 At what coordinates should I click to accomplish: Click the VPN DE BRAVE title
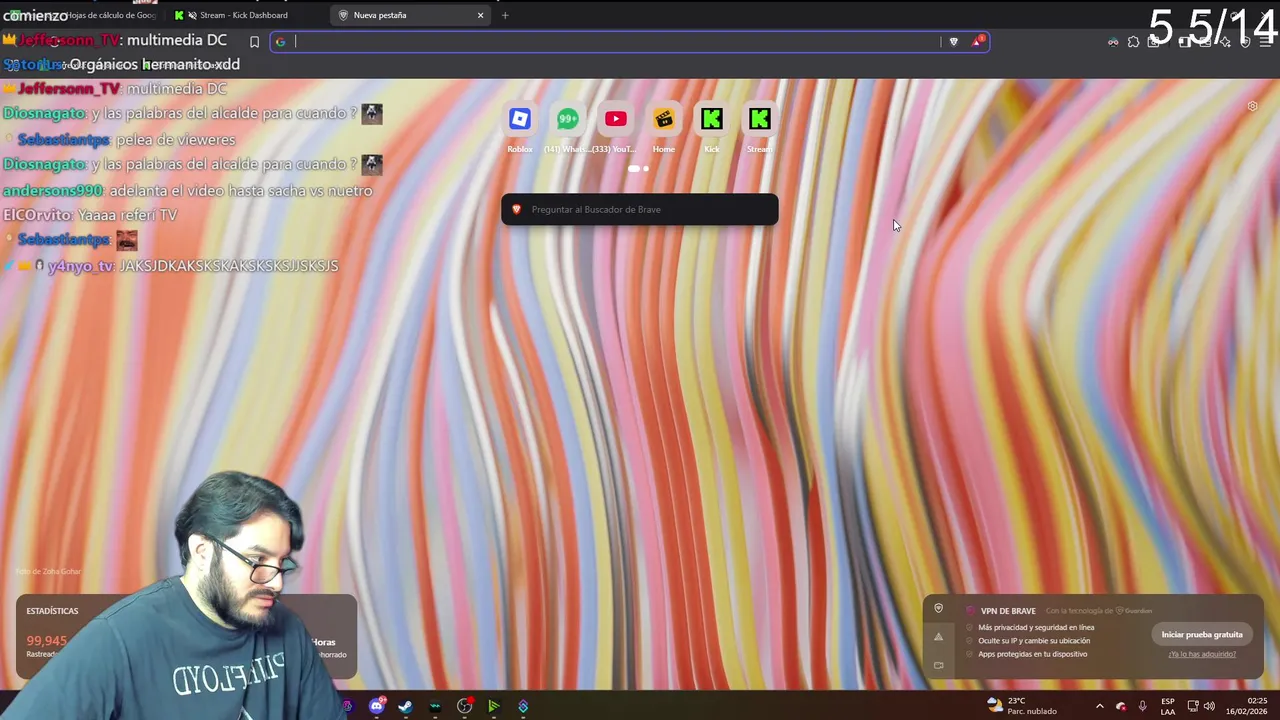[x=1008, y=611]
